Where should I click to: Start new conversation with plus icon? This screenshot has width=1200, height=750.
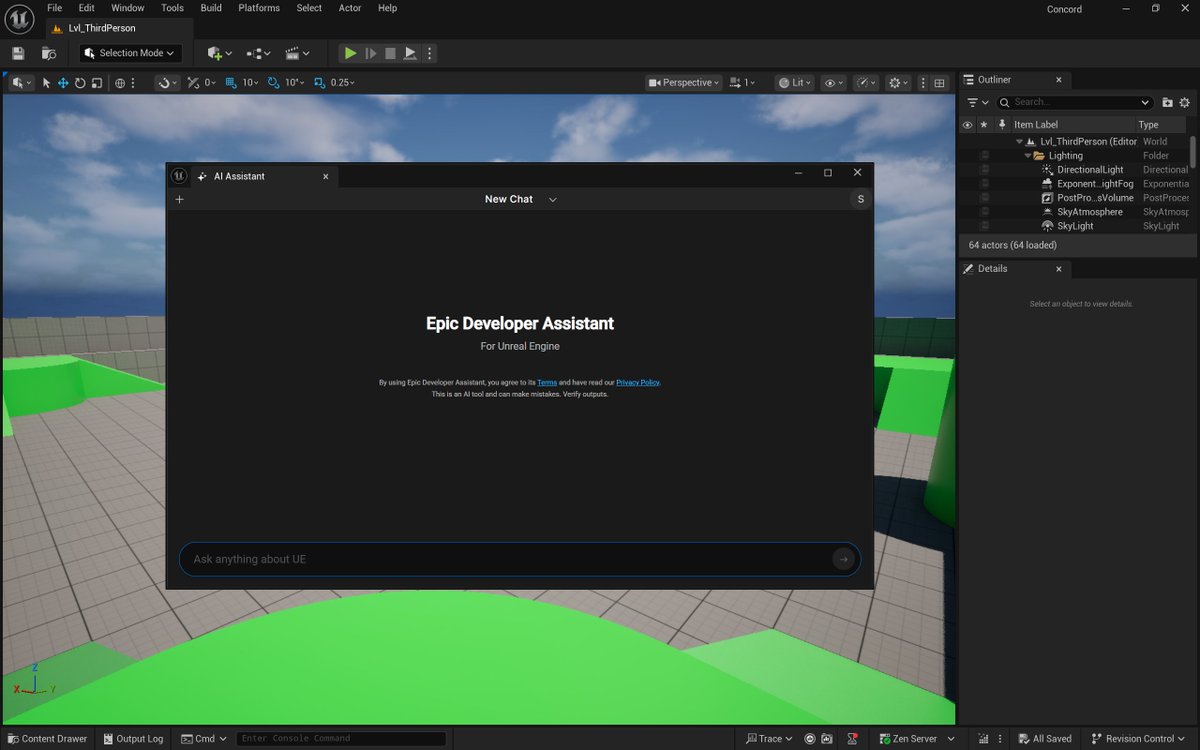click(180, 199)
